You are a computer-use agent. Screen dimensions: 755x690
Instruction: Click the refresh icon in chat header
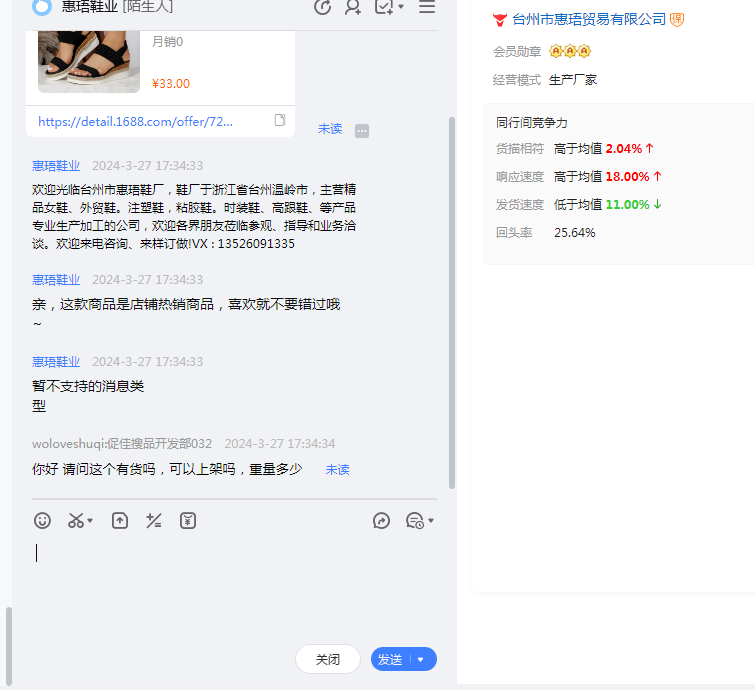[322, 7]
